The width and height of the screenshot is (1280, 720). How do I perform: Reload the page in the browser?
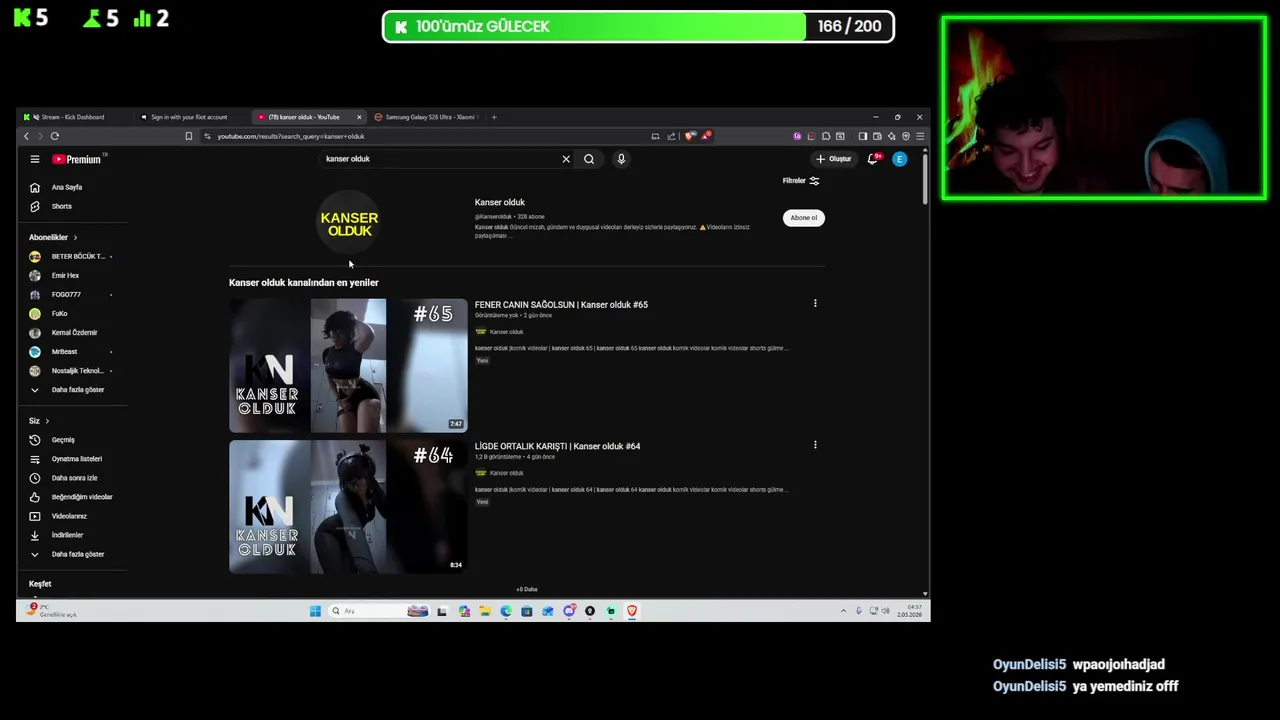[x=55, y=136]
